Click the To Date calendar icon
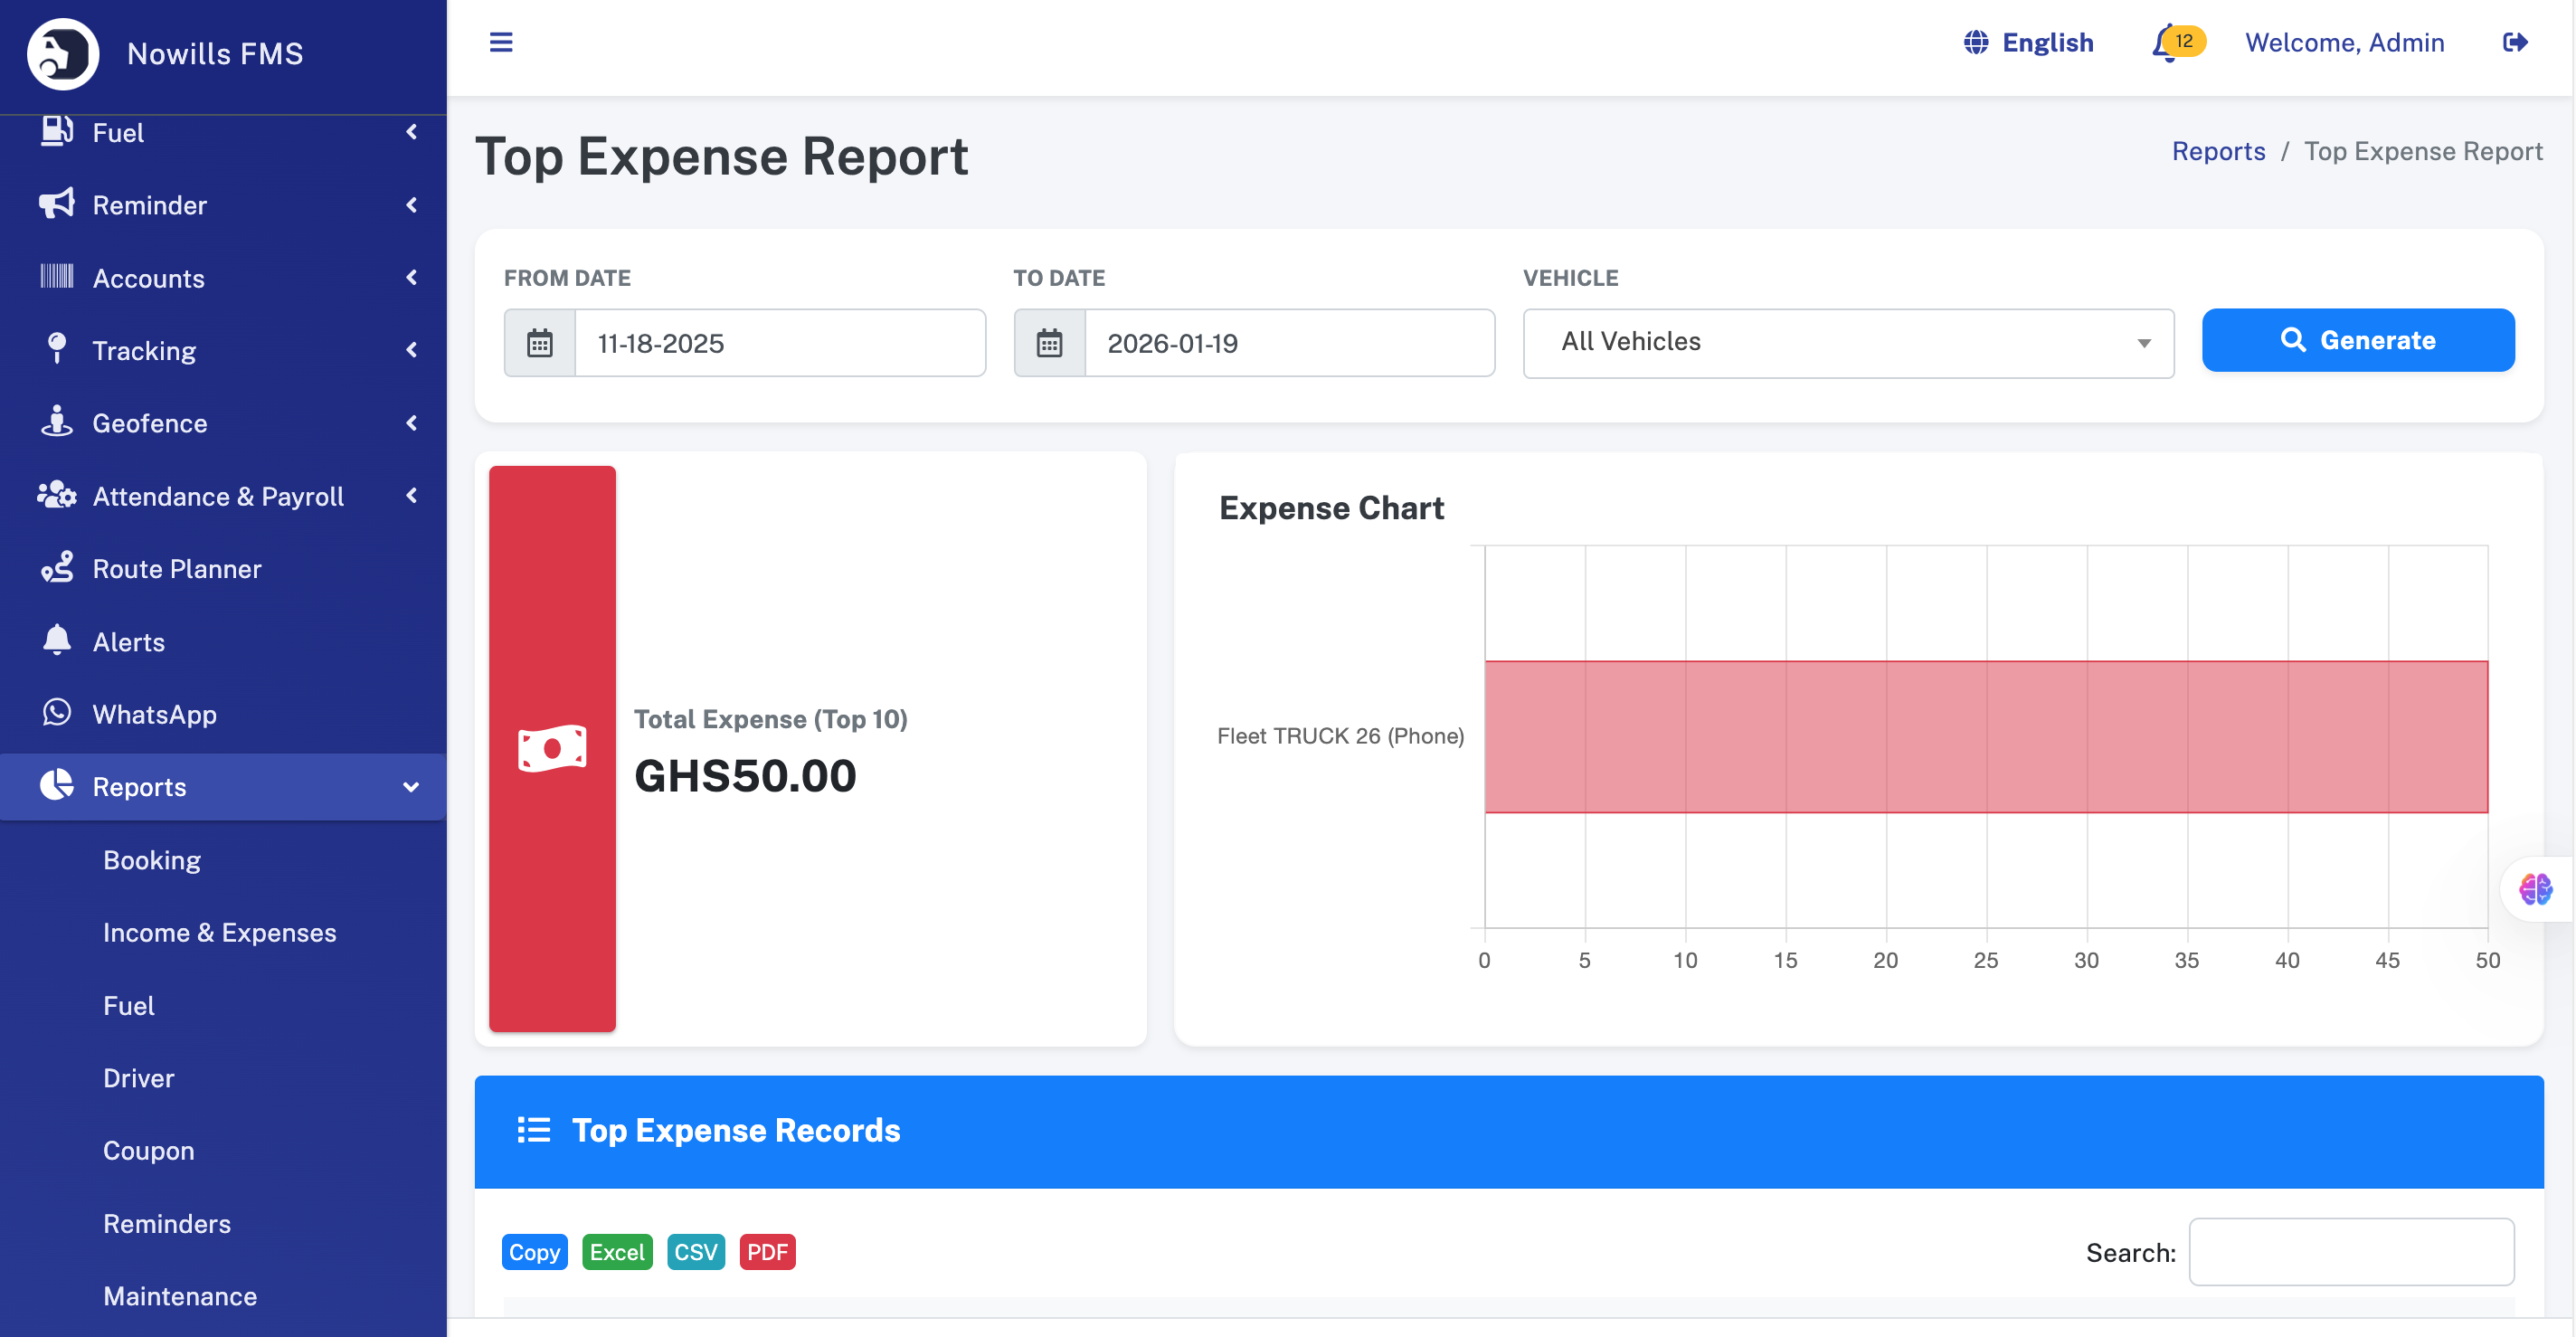2576x1337 pixels. [1049, 343]
